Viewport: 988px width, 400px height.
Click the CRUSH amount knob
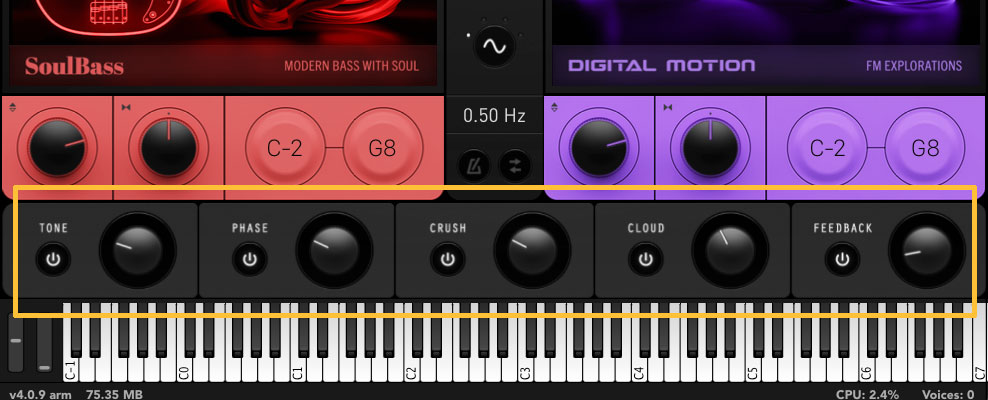[532, 250]
